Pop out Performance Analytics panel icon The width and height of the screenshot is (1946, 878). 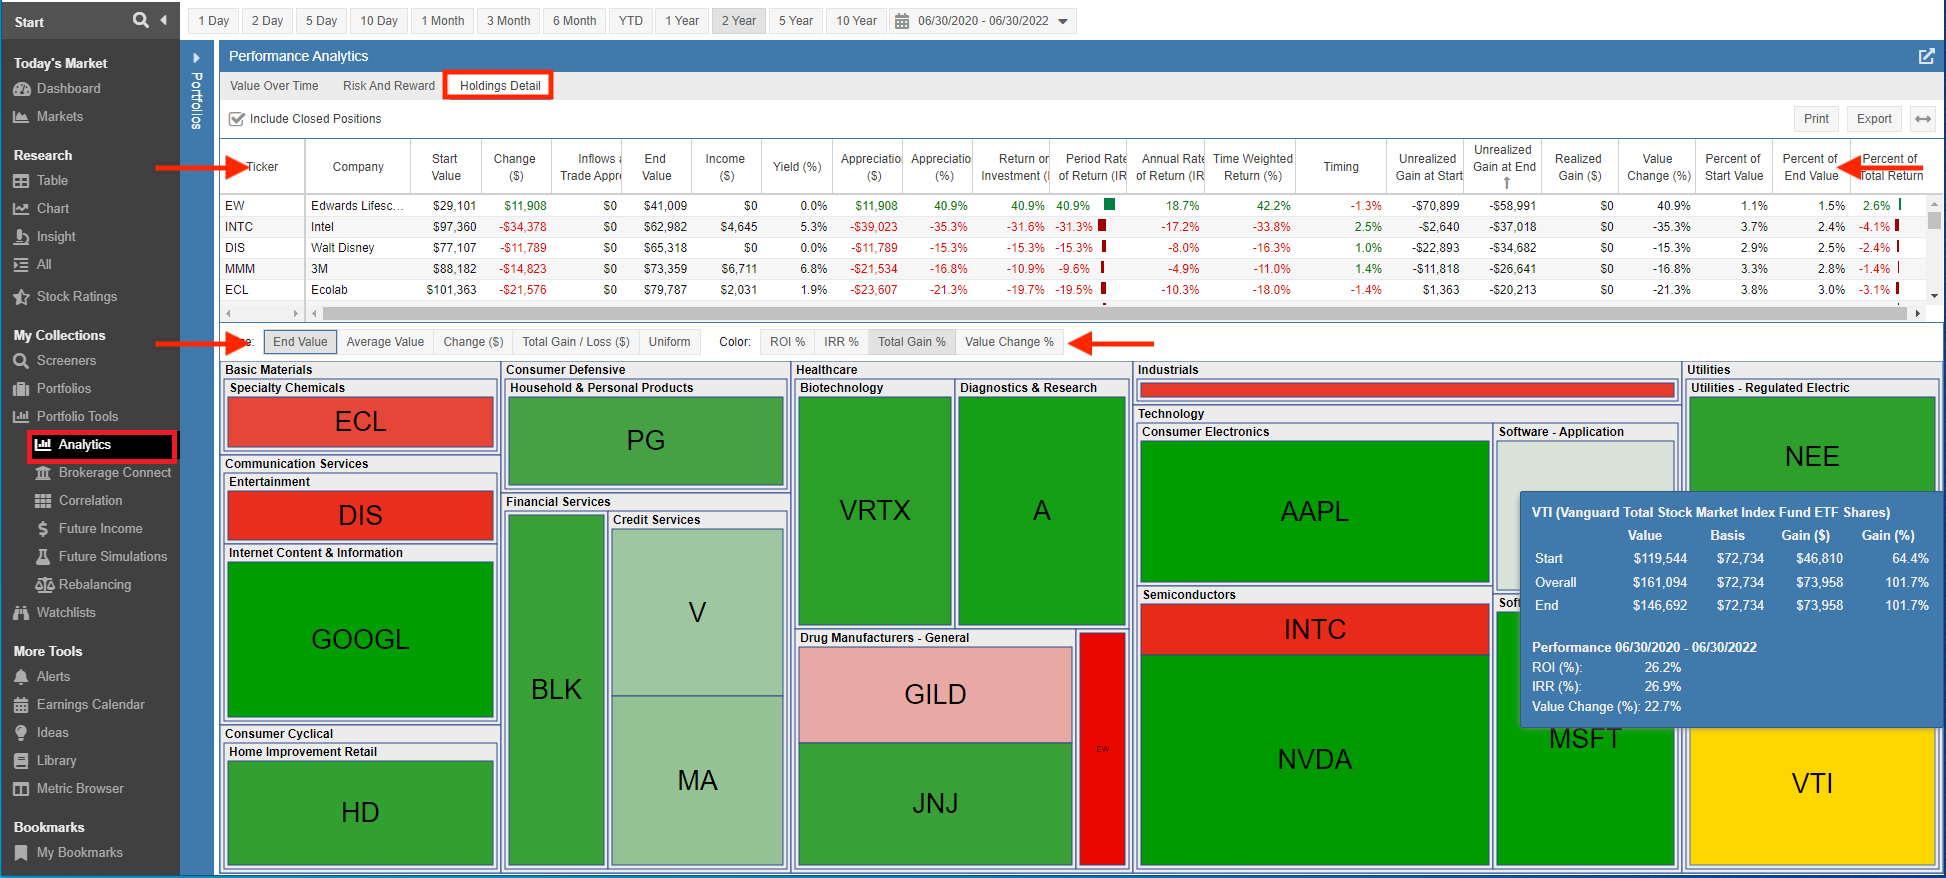tap(1926, 56)
